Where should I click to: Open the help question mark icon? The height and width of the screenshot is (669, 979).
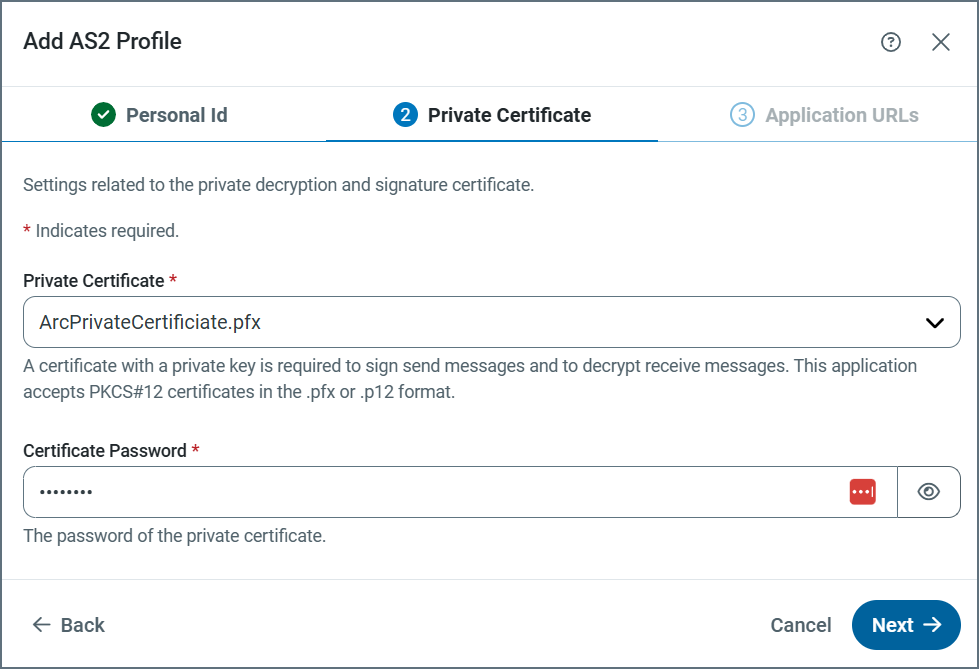[891, 42]
